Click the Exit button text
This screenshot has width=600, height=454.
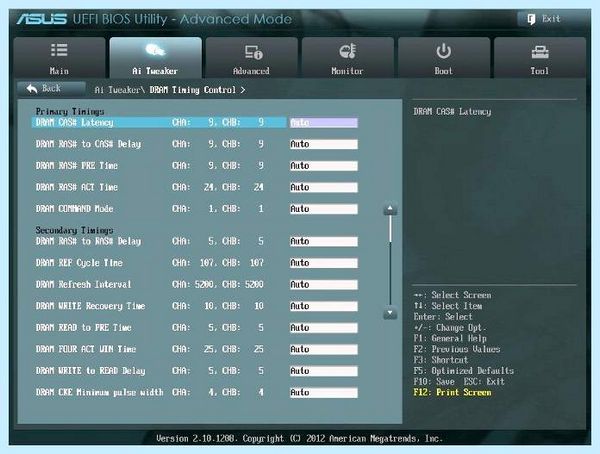[551, 19]
